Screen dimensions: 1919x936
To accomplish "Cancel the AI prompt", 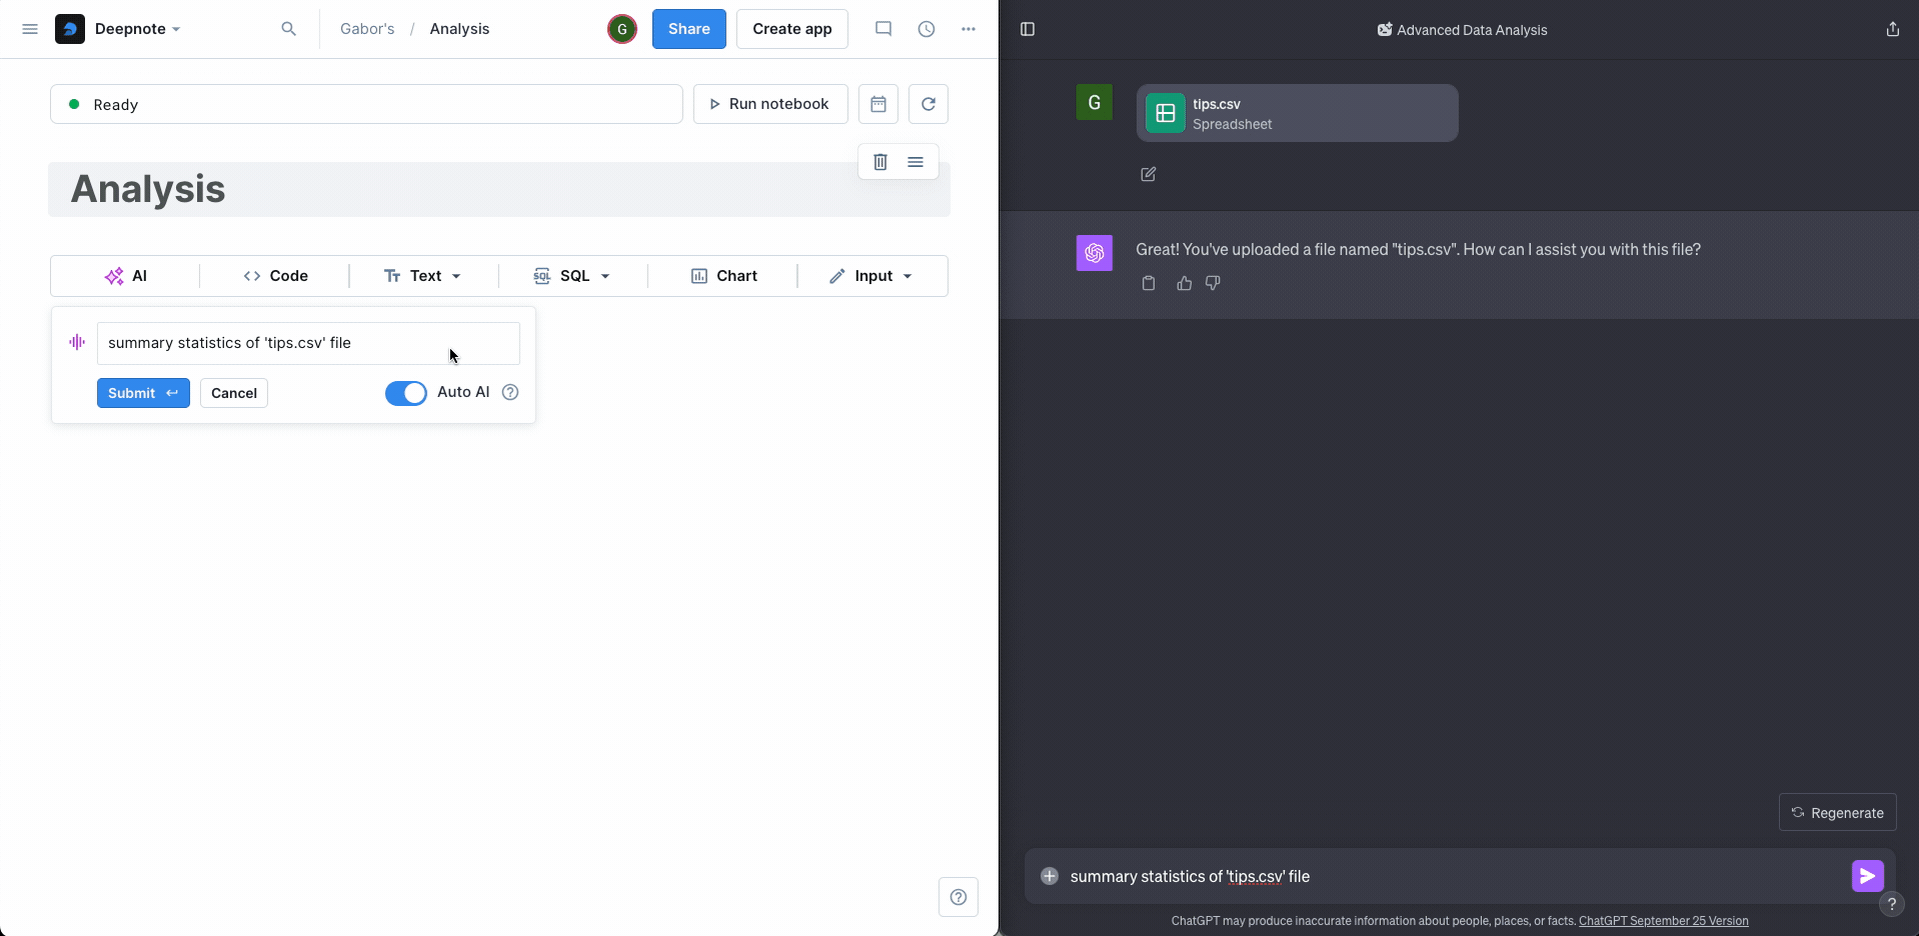I will click(x=234, y=393).
